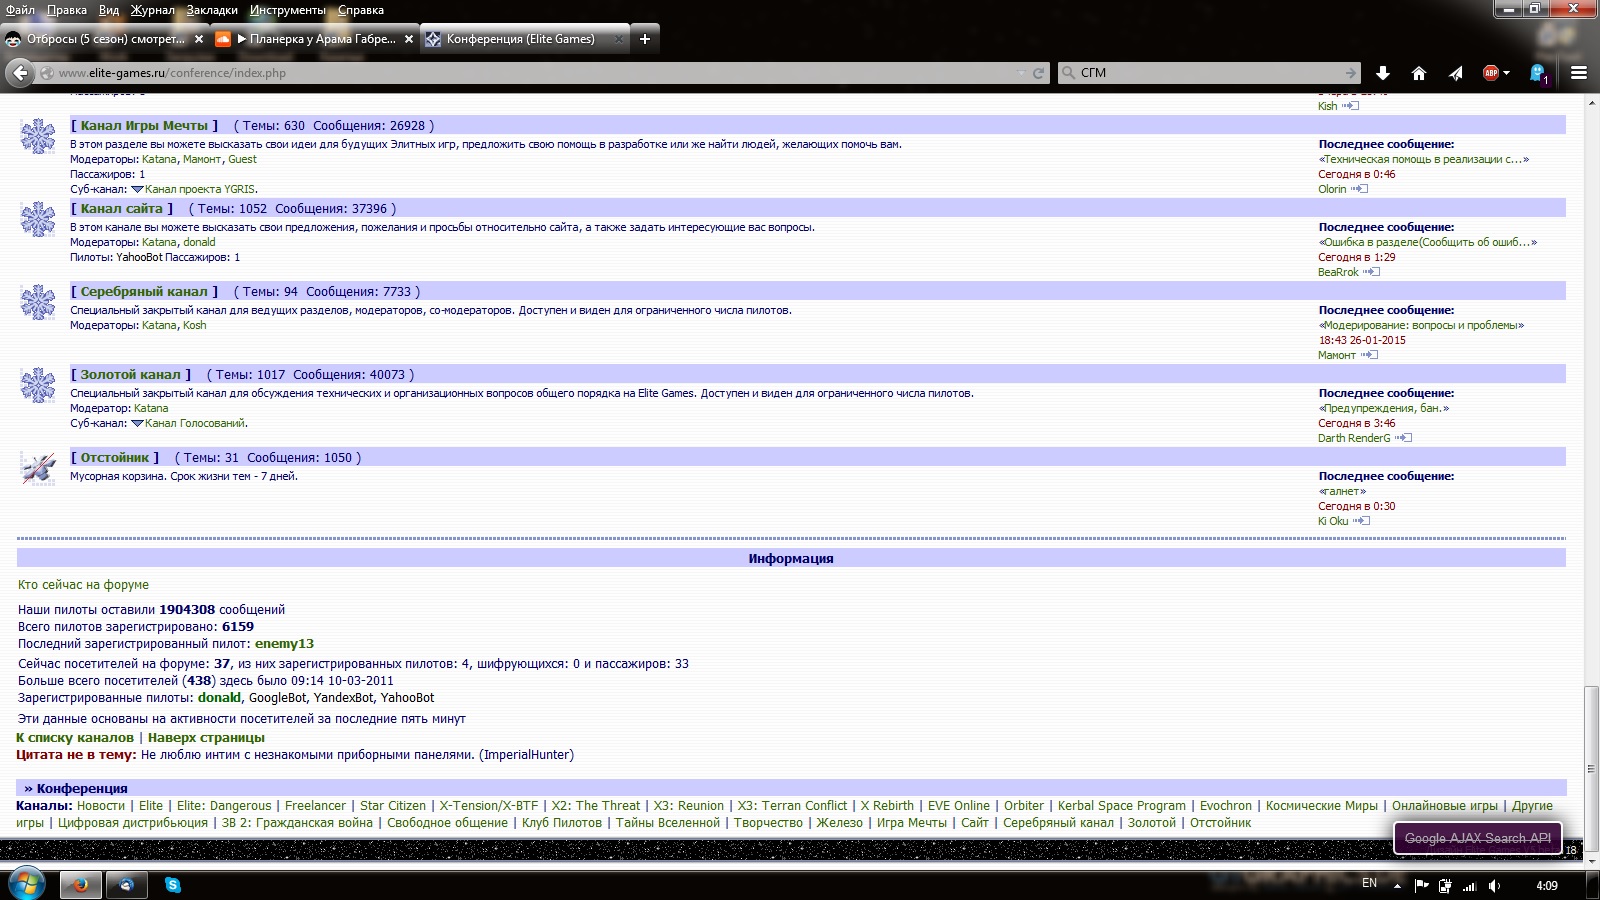Open the Firefox hamburger menu
The width and height of the screenshot is (1600, 900).
click(x=1579, y=73)
